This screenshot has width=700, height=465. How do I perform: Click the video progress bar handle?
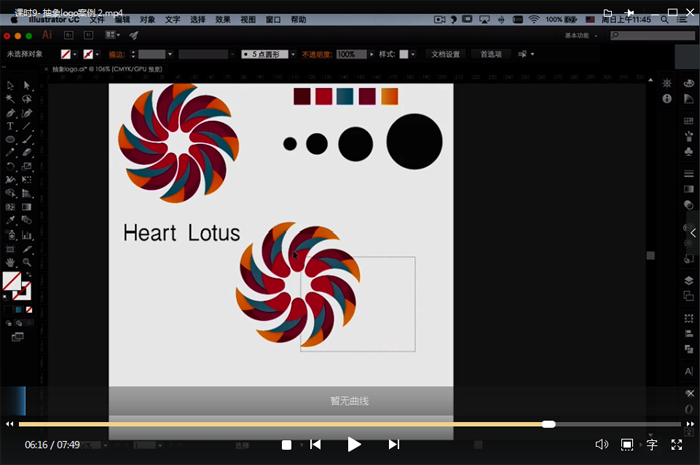(548, 424)
